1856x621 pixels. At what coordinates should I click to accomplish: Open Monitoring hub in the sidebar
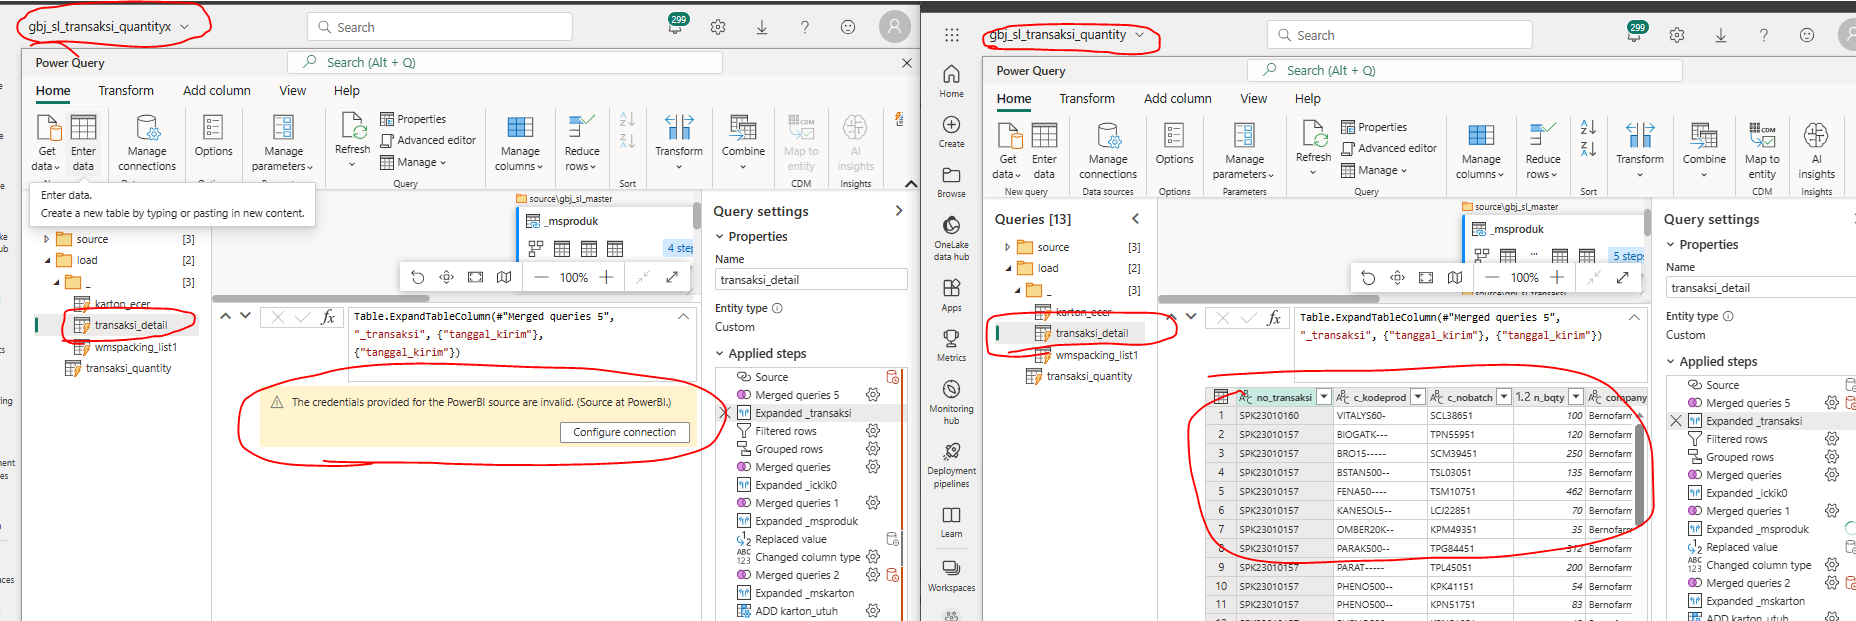click(x=951, y=402)
